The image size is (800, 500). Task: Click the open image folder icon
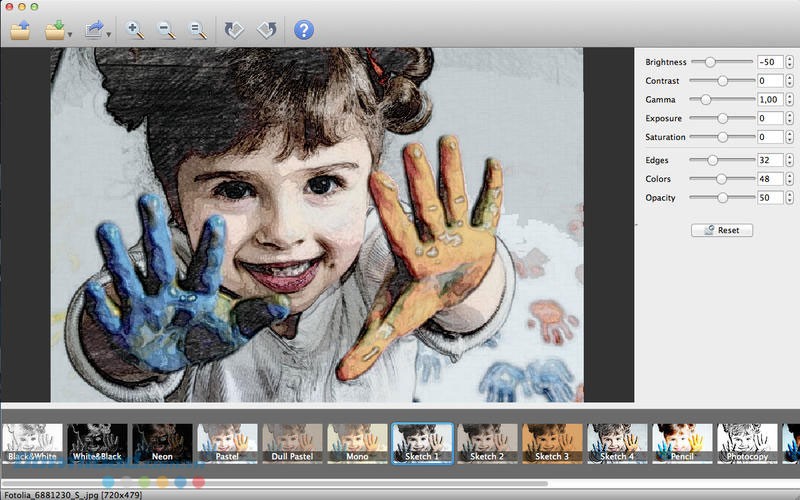point(21,30)
